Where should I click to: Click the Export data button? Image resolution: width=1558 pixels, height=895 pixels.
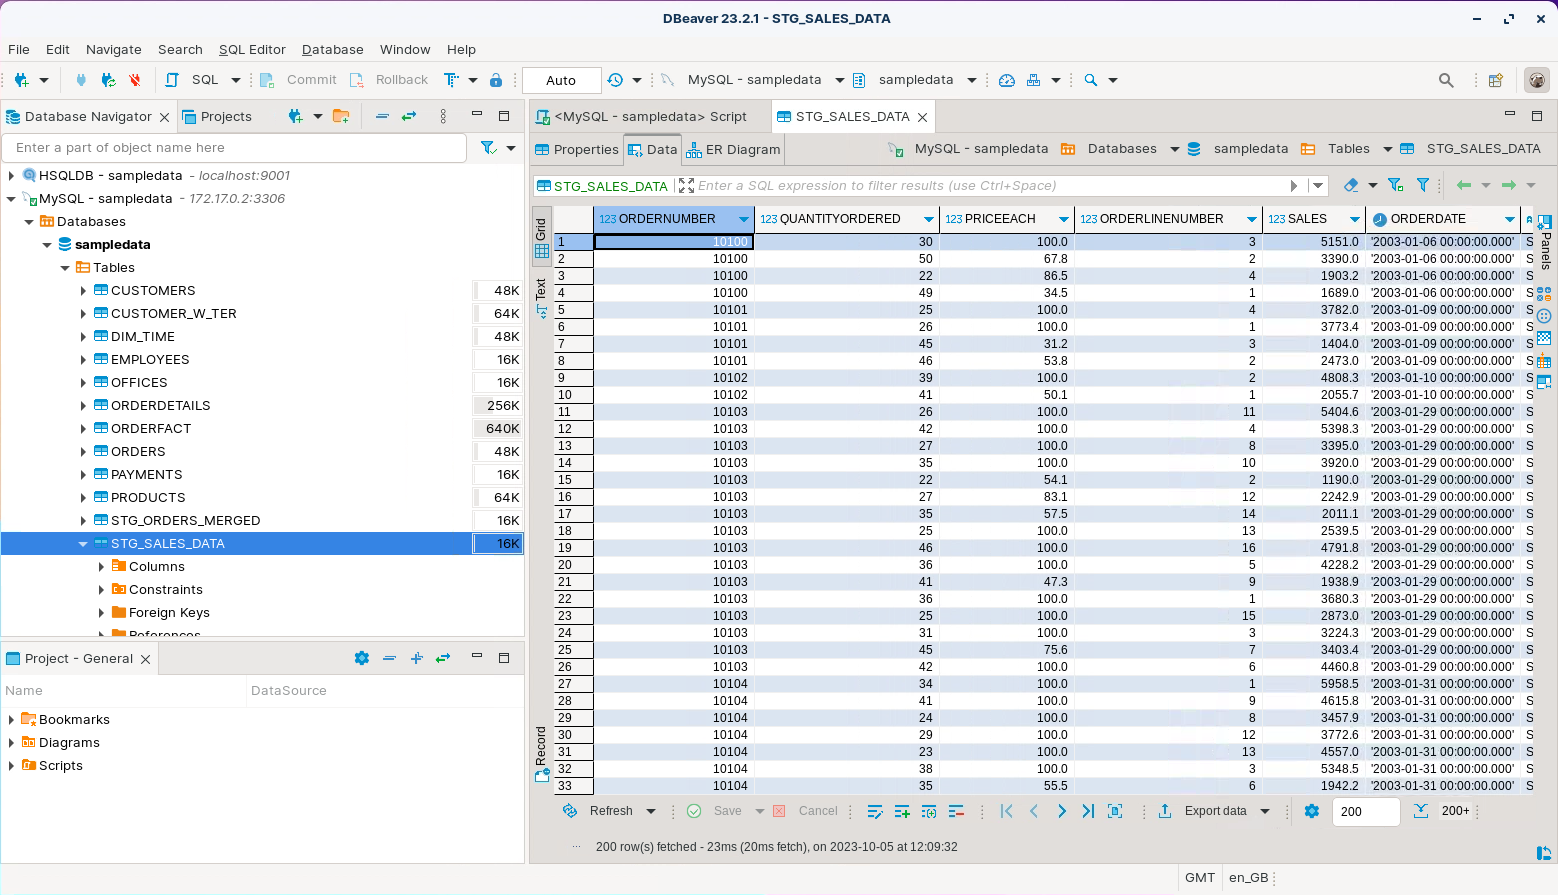1215,811
